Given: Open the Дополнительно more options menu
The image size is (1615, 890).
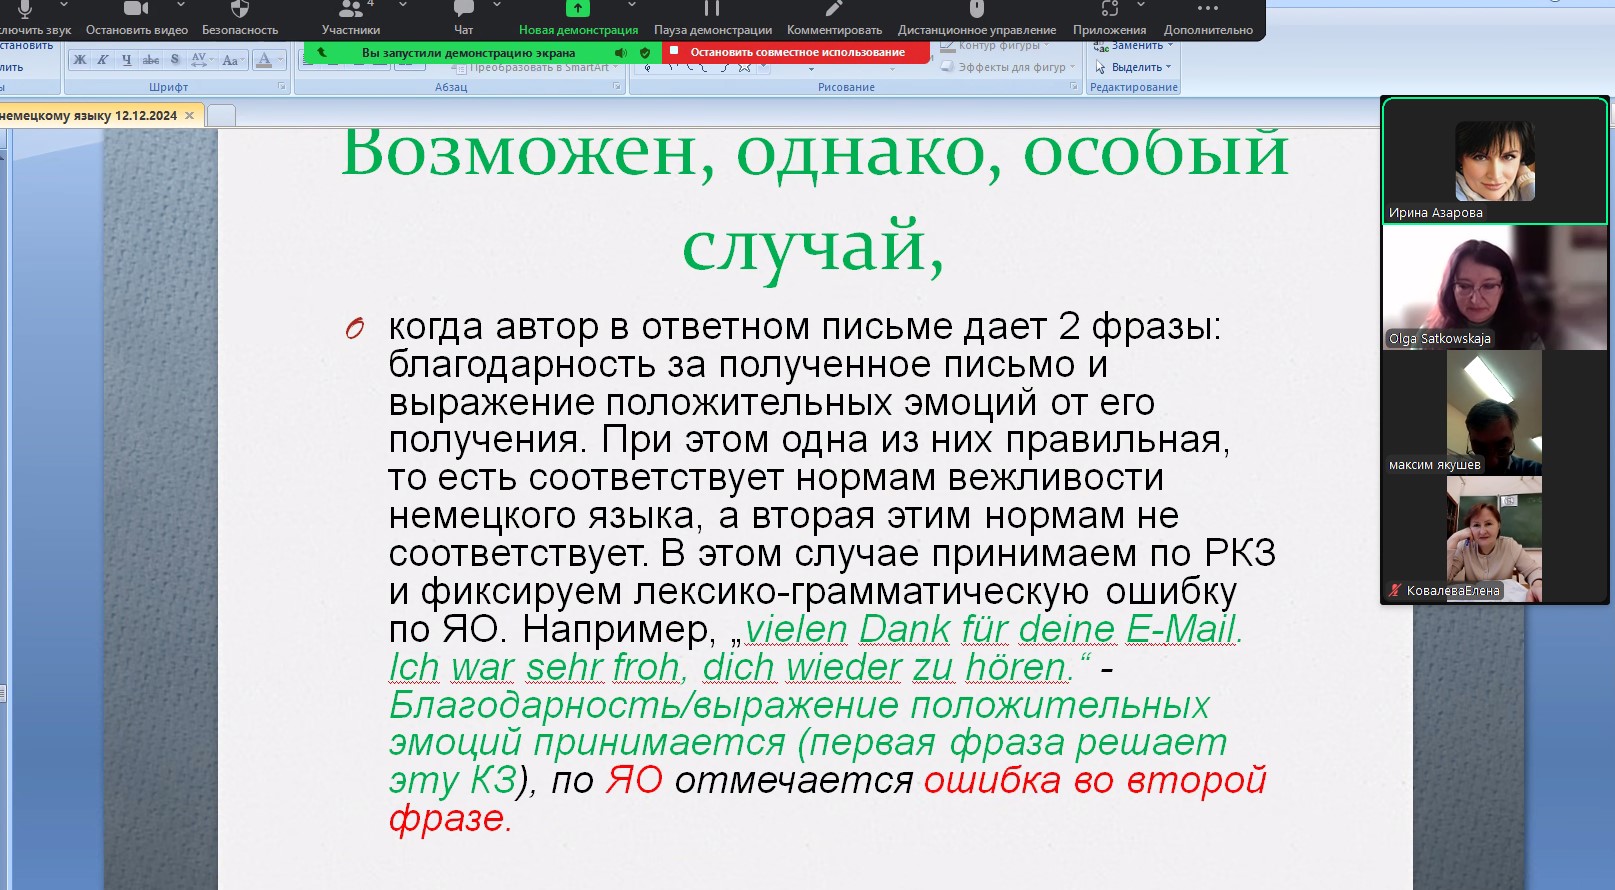Looking at the screenshot, I should coord(1207,10).
